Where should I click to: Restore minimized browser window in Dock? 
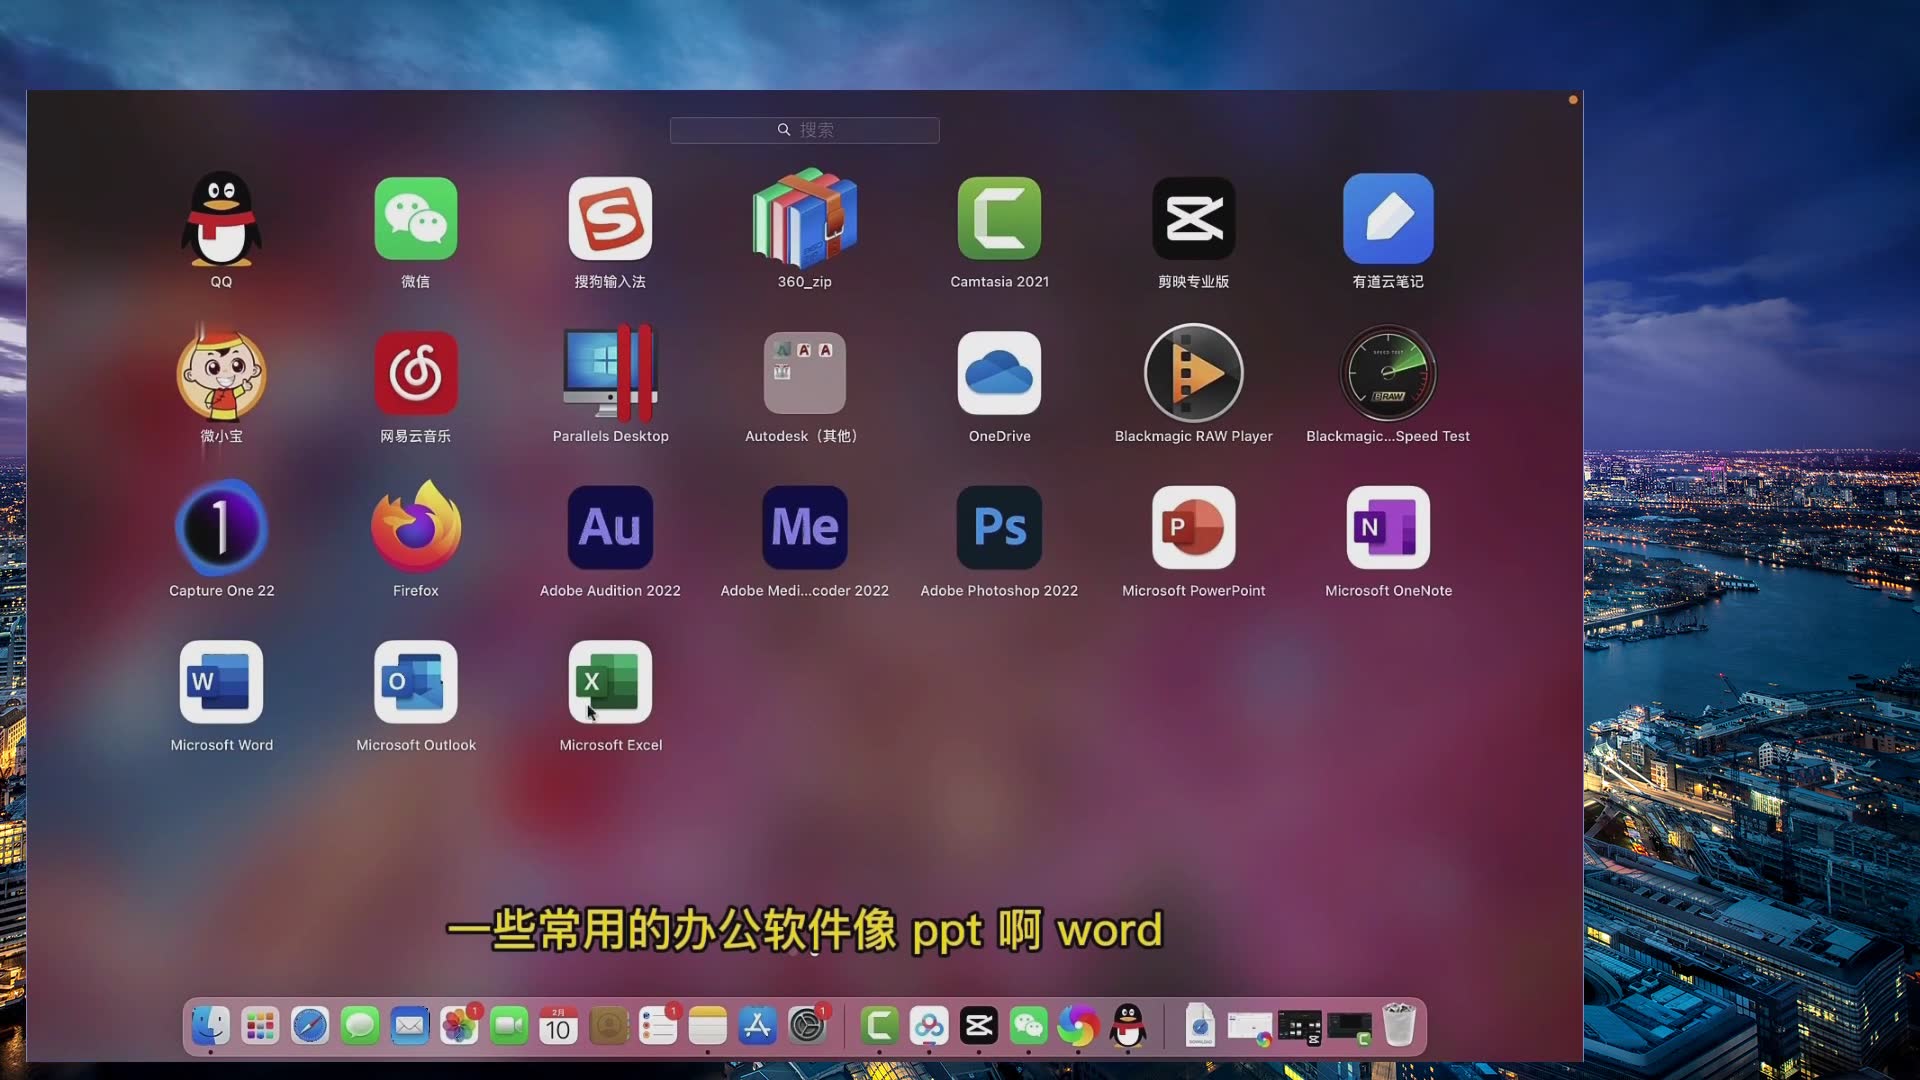click(1249, 1027)
